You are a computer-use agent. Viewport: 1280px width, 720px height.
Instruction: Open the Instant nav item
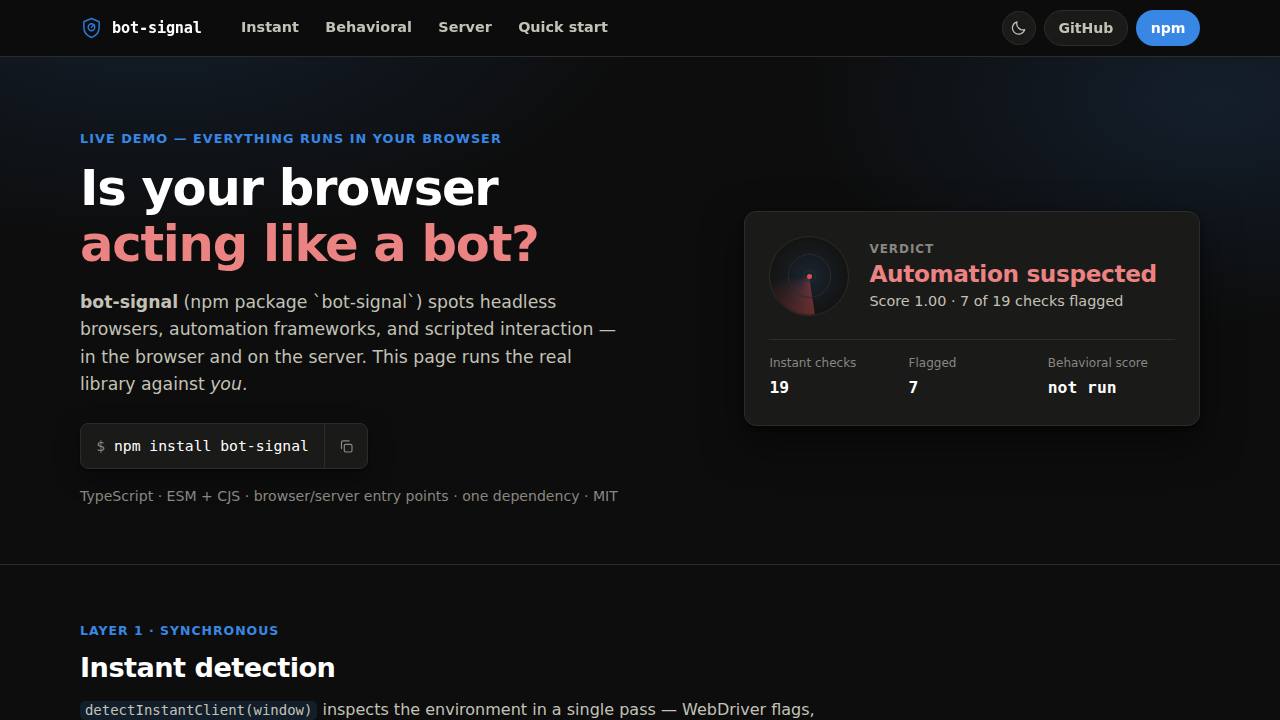click(270, 27)
